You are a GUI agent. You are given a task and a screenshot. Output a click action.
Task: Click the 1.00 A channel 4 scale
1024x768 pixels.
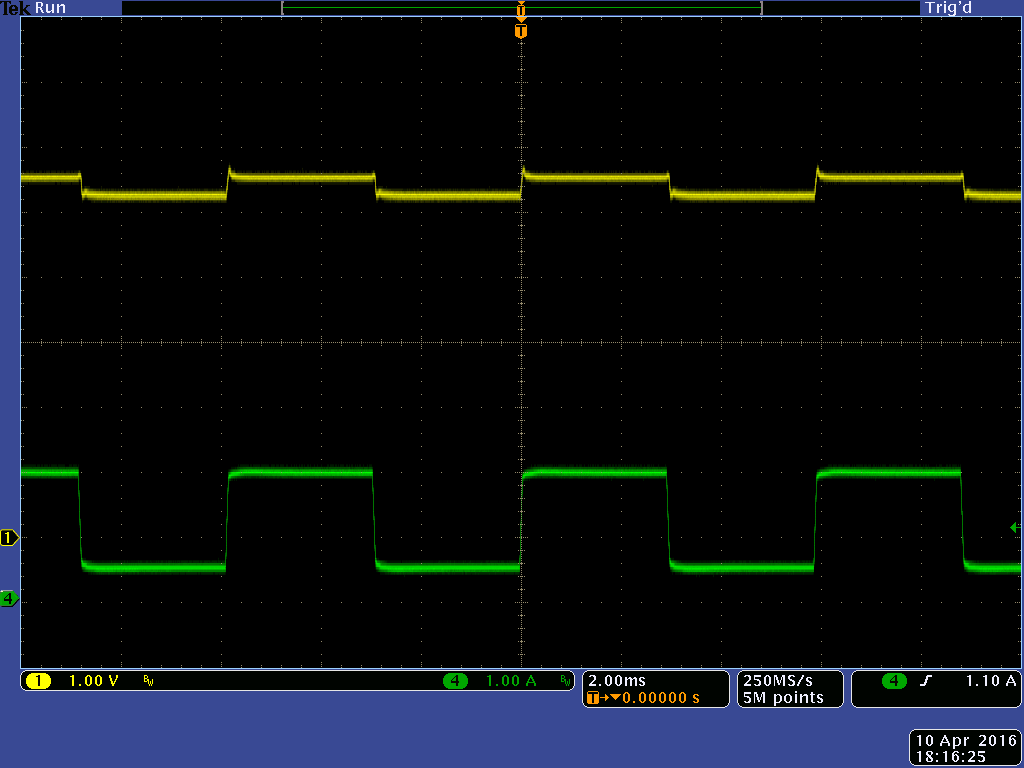point(511,681)
